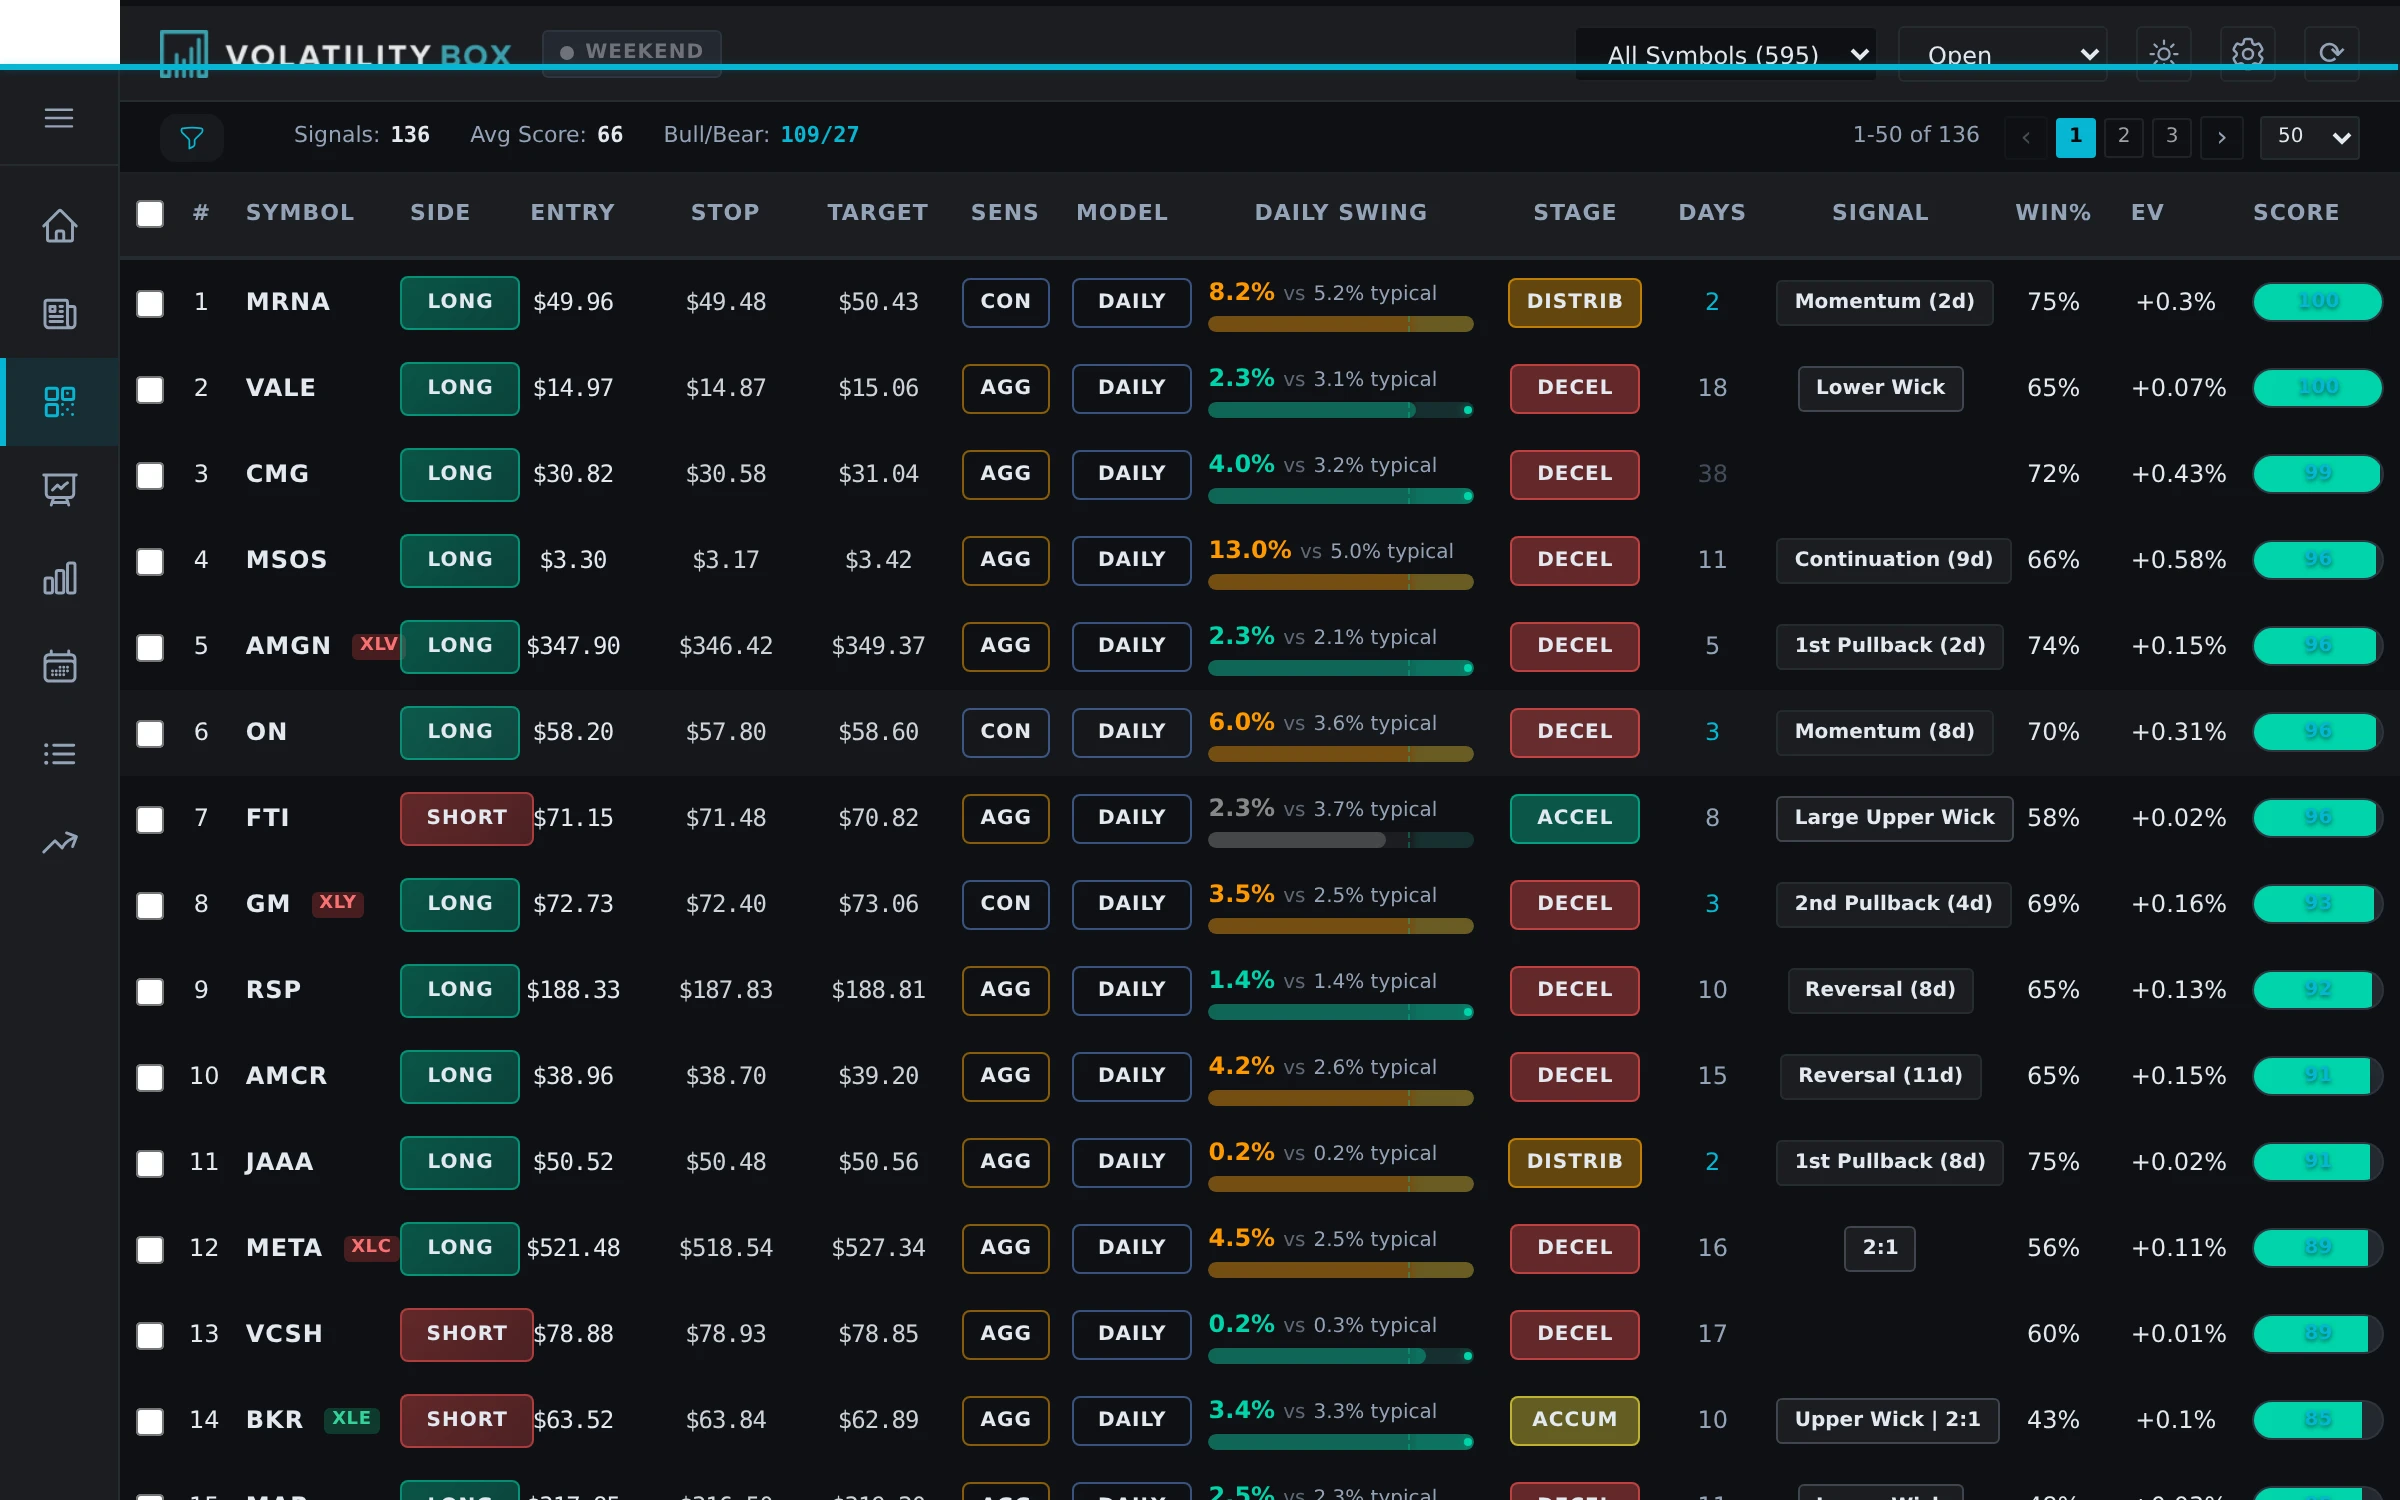Click the XLE tag next to BKR

(351, 1419)
